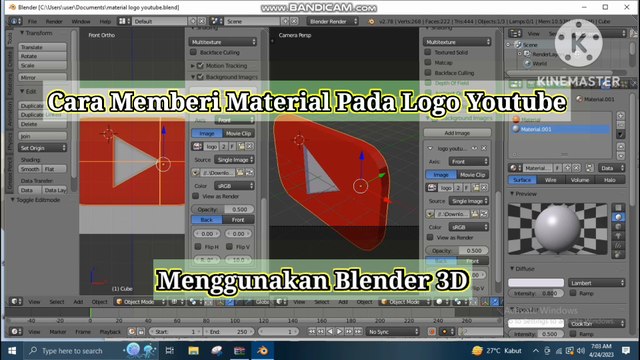The width and height of the screenshot is (640, 360).
Task: Click play animation button in timeline
Action: [340, 332]
